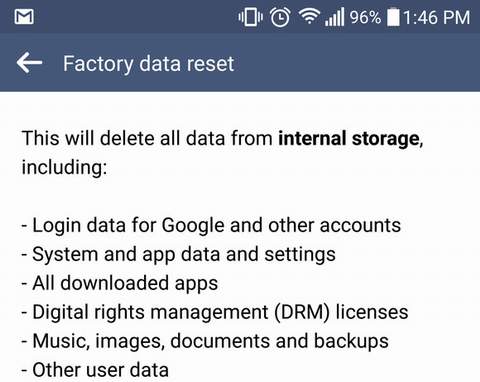
Task: Tap the word including:
Action: tap(64, 167)
